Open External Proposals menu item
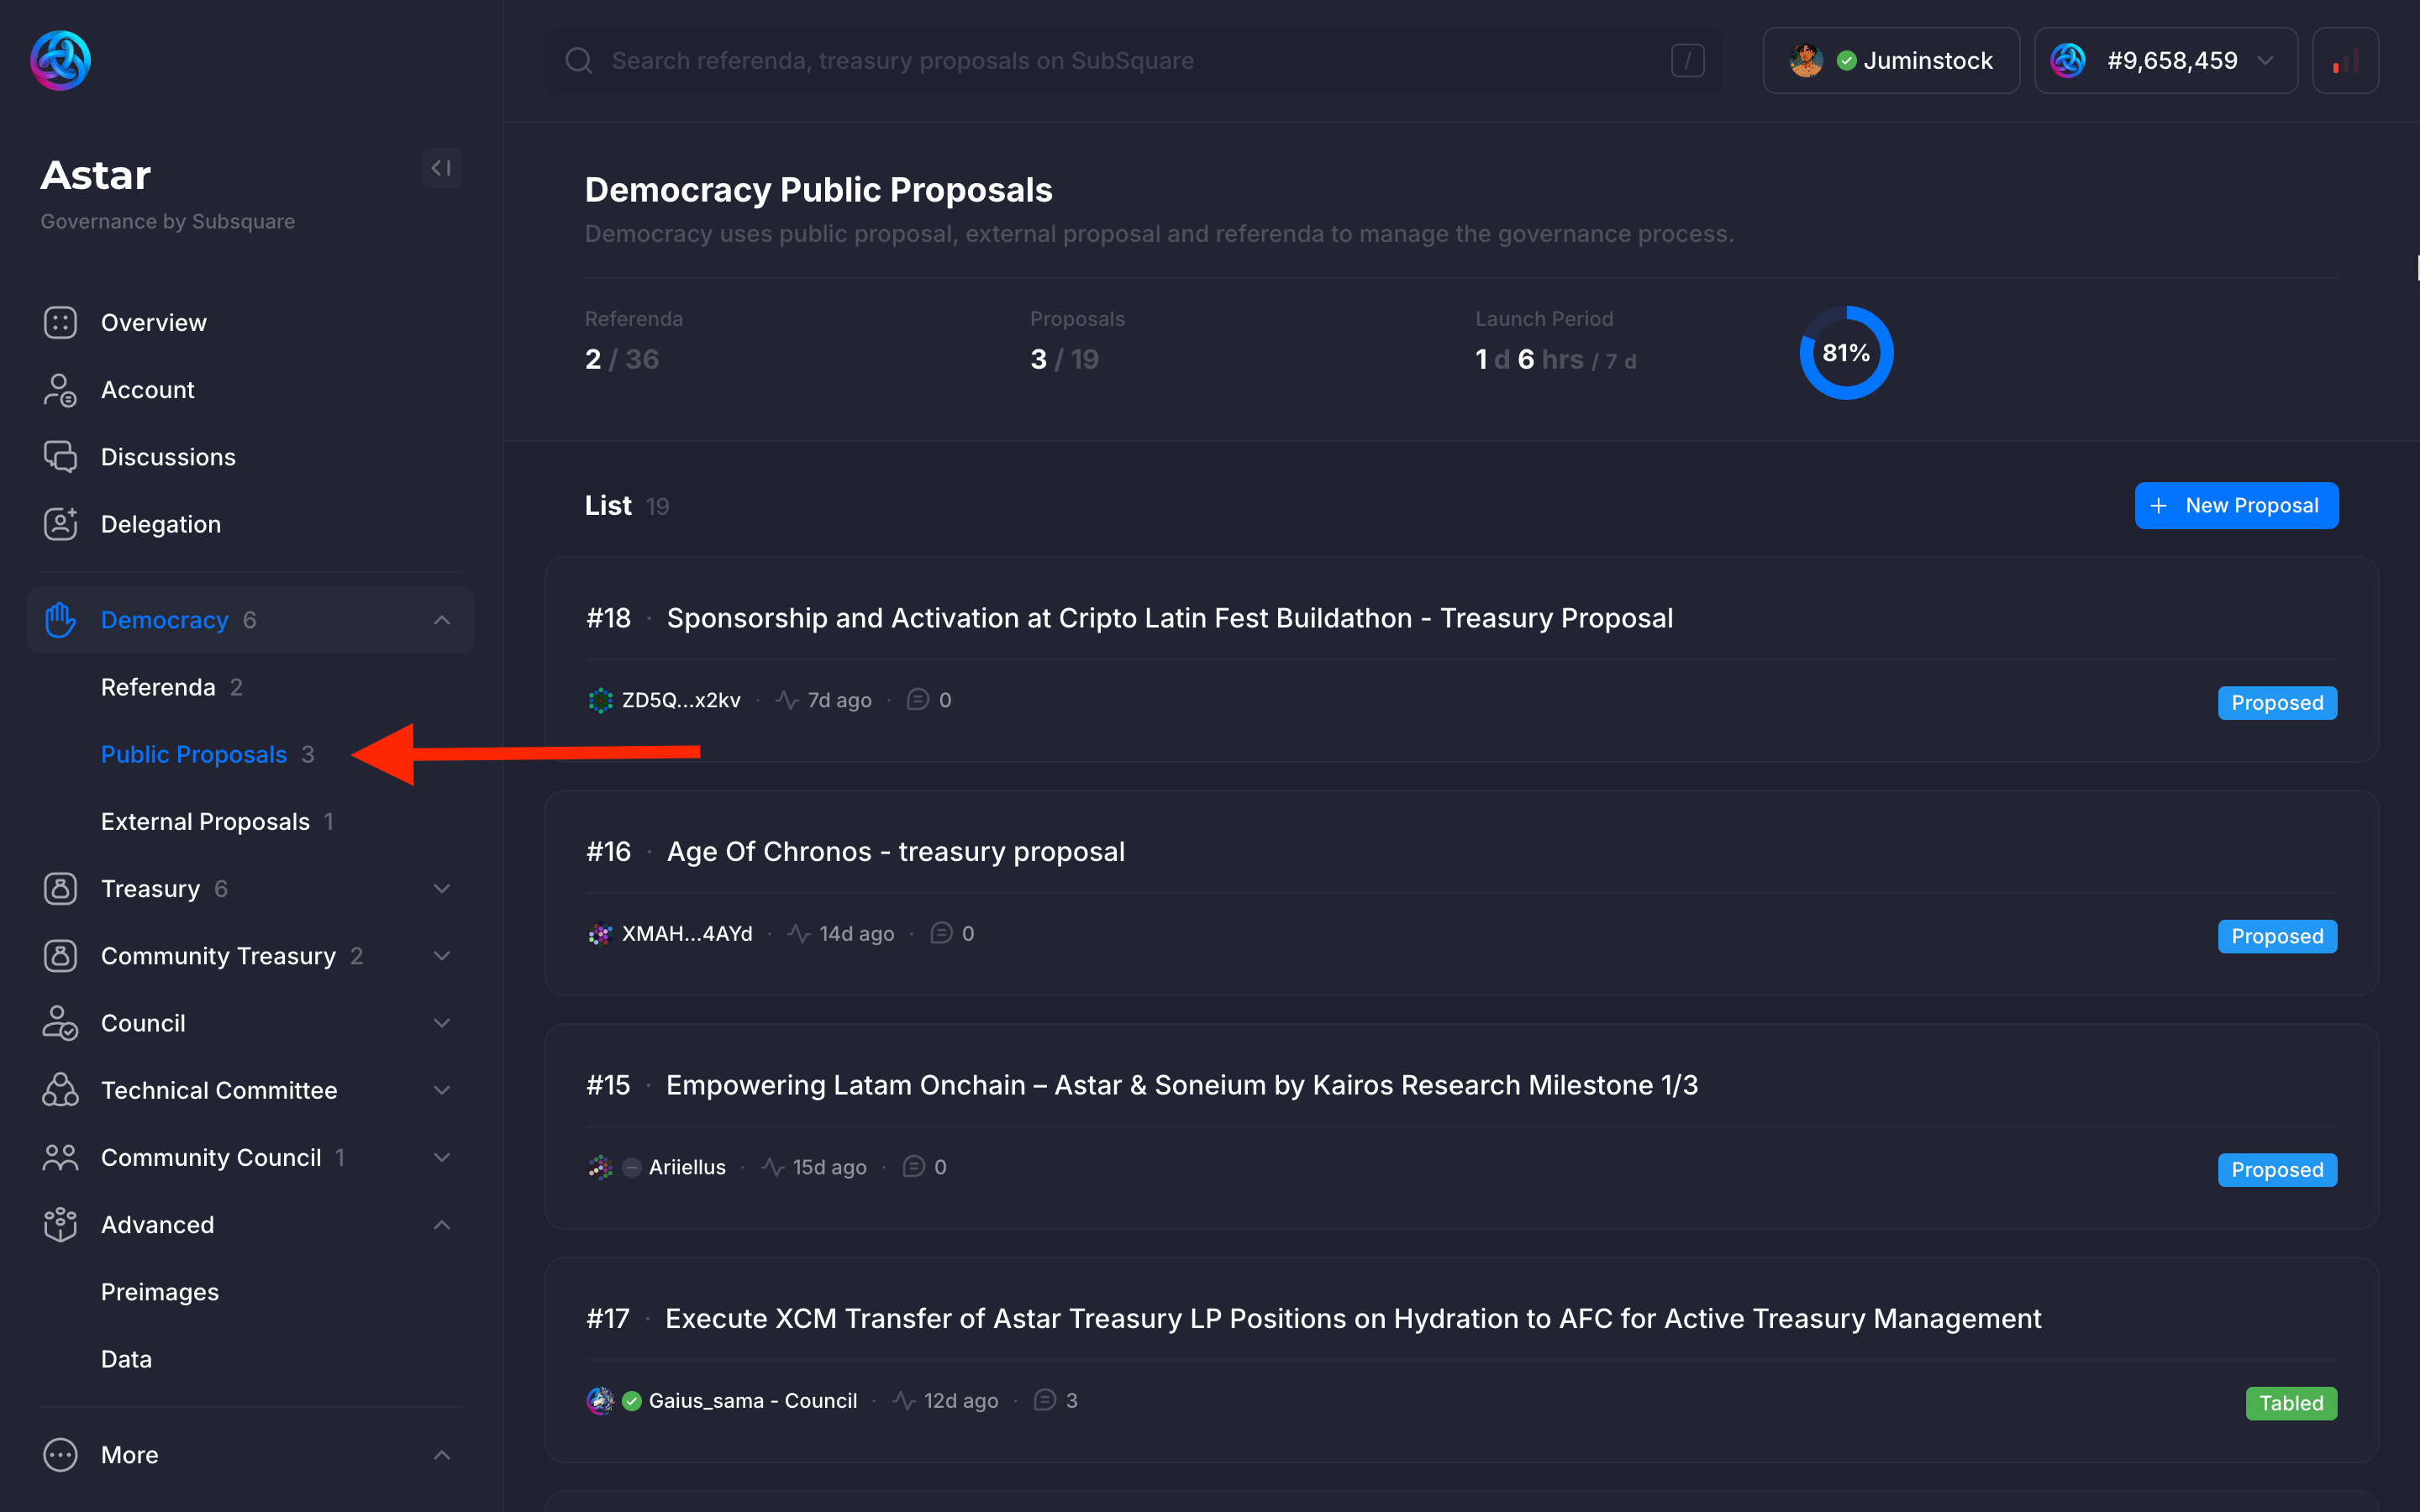This screenshot has width=2420, height=1512. tap(205, 821)
